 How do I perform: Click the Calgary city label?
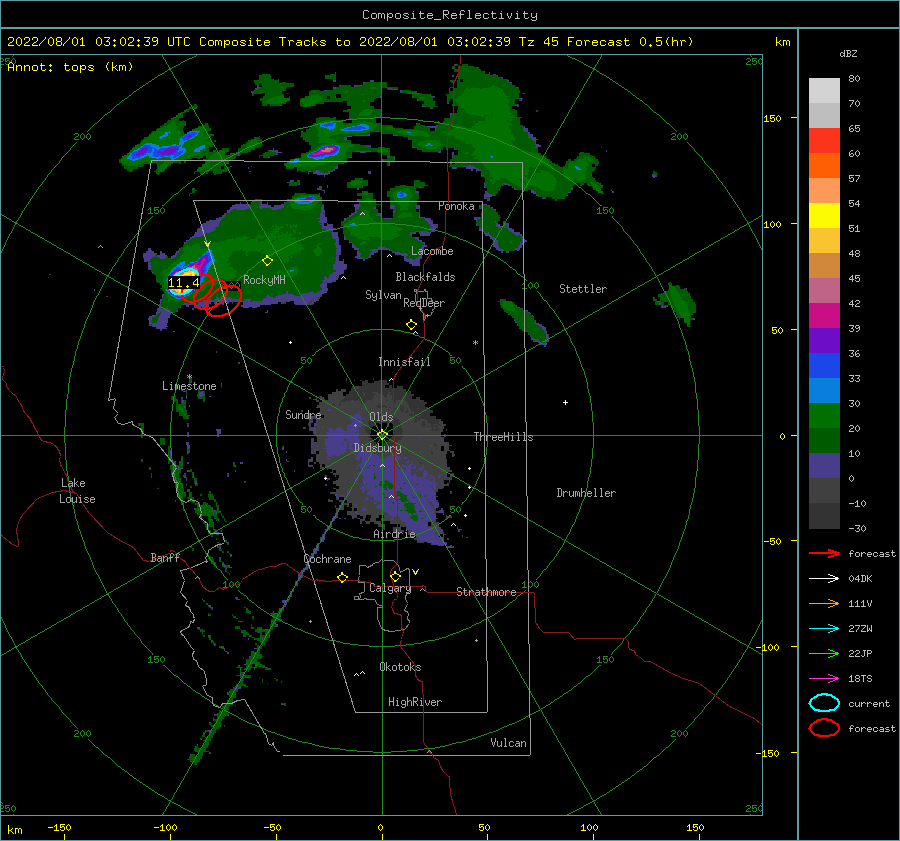click(x=390, y=588)
